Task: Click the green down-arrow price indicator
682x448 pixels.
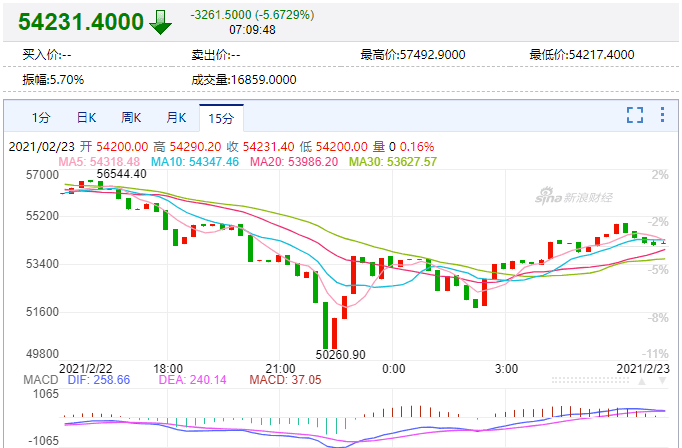Action: [x=160, y=22]
